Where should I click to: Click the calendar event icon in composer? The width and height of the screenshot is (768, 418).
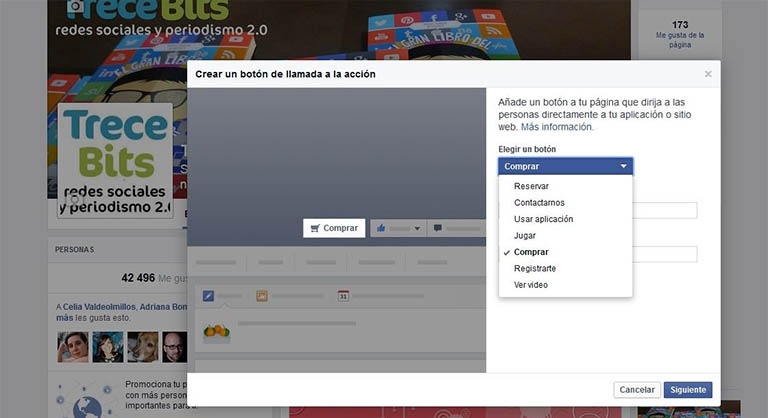[x=343, y=295]
